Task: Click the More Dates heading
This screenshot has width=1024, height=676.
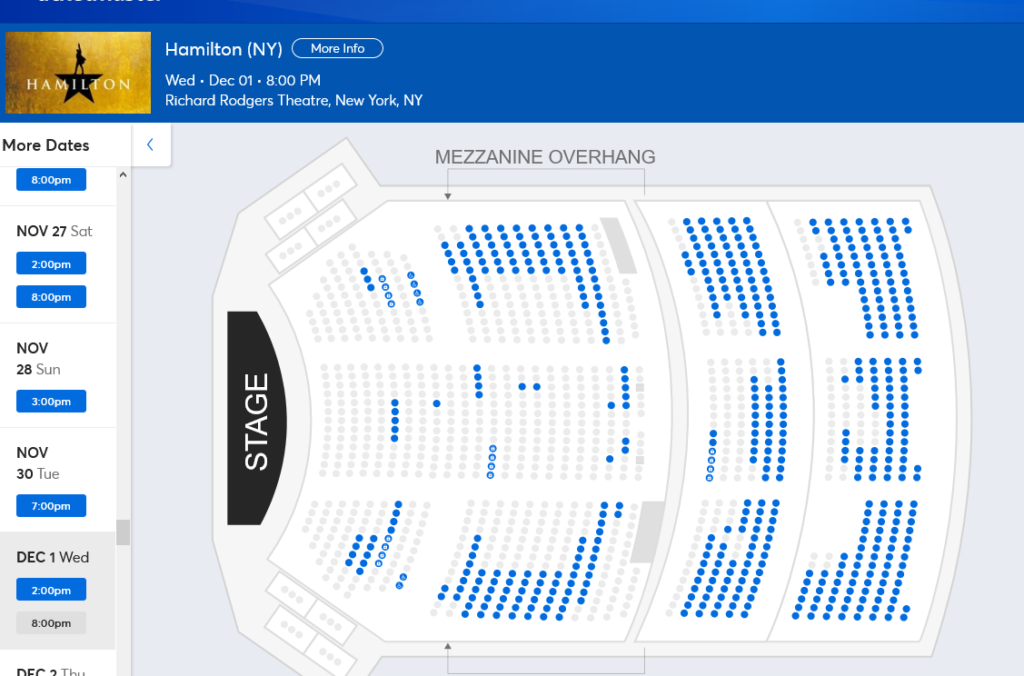Action: pos(46,146)
